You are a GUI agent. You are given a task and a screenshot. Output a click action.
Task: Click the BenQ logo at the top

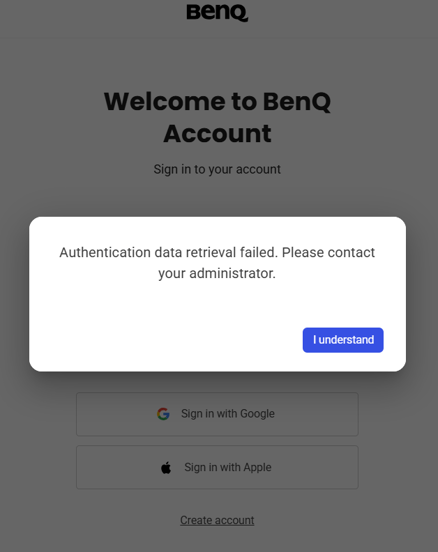point(217,13)
